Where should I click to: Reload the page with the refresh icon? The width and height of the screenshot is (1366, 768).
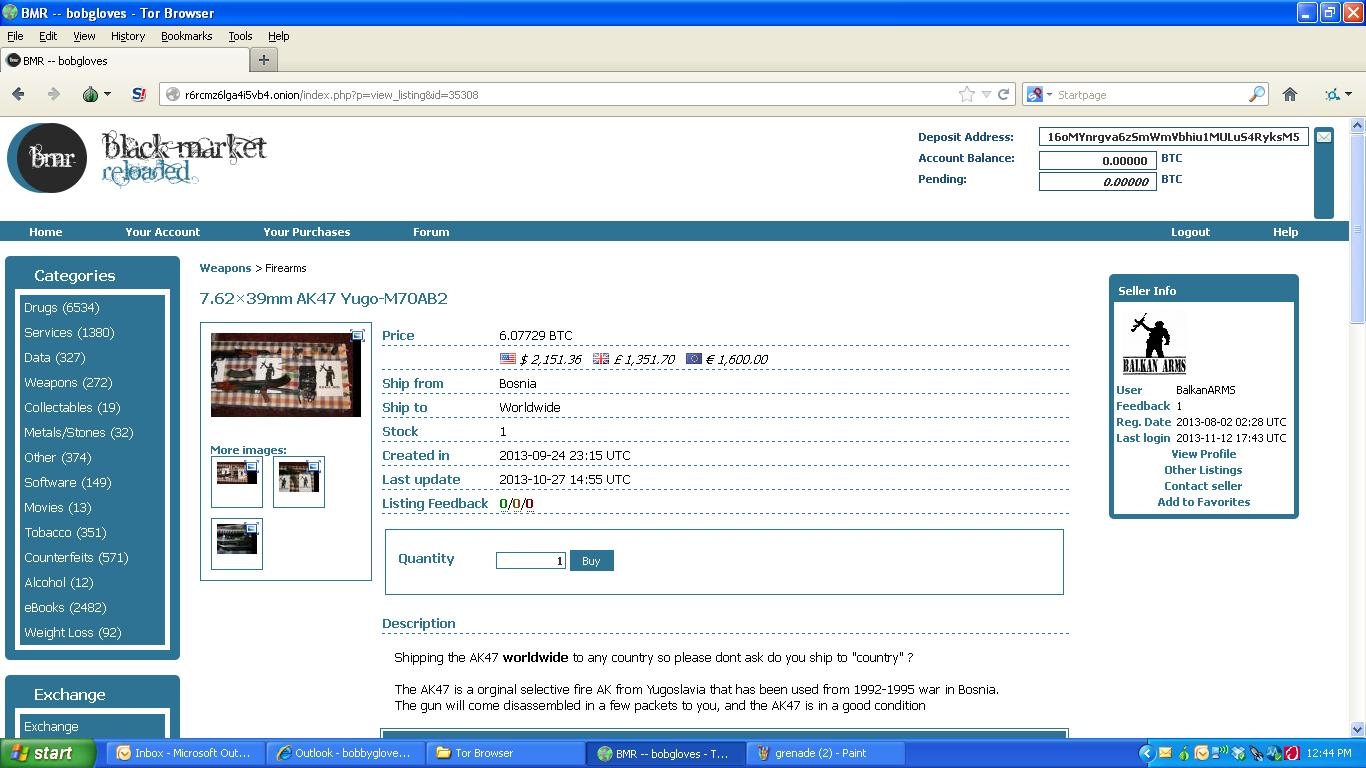1003,94
